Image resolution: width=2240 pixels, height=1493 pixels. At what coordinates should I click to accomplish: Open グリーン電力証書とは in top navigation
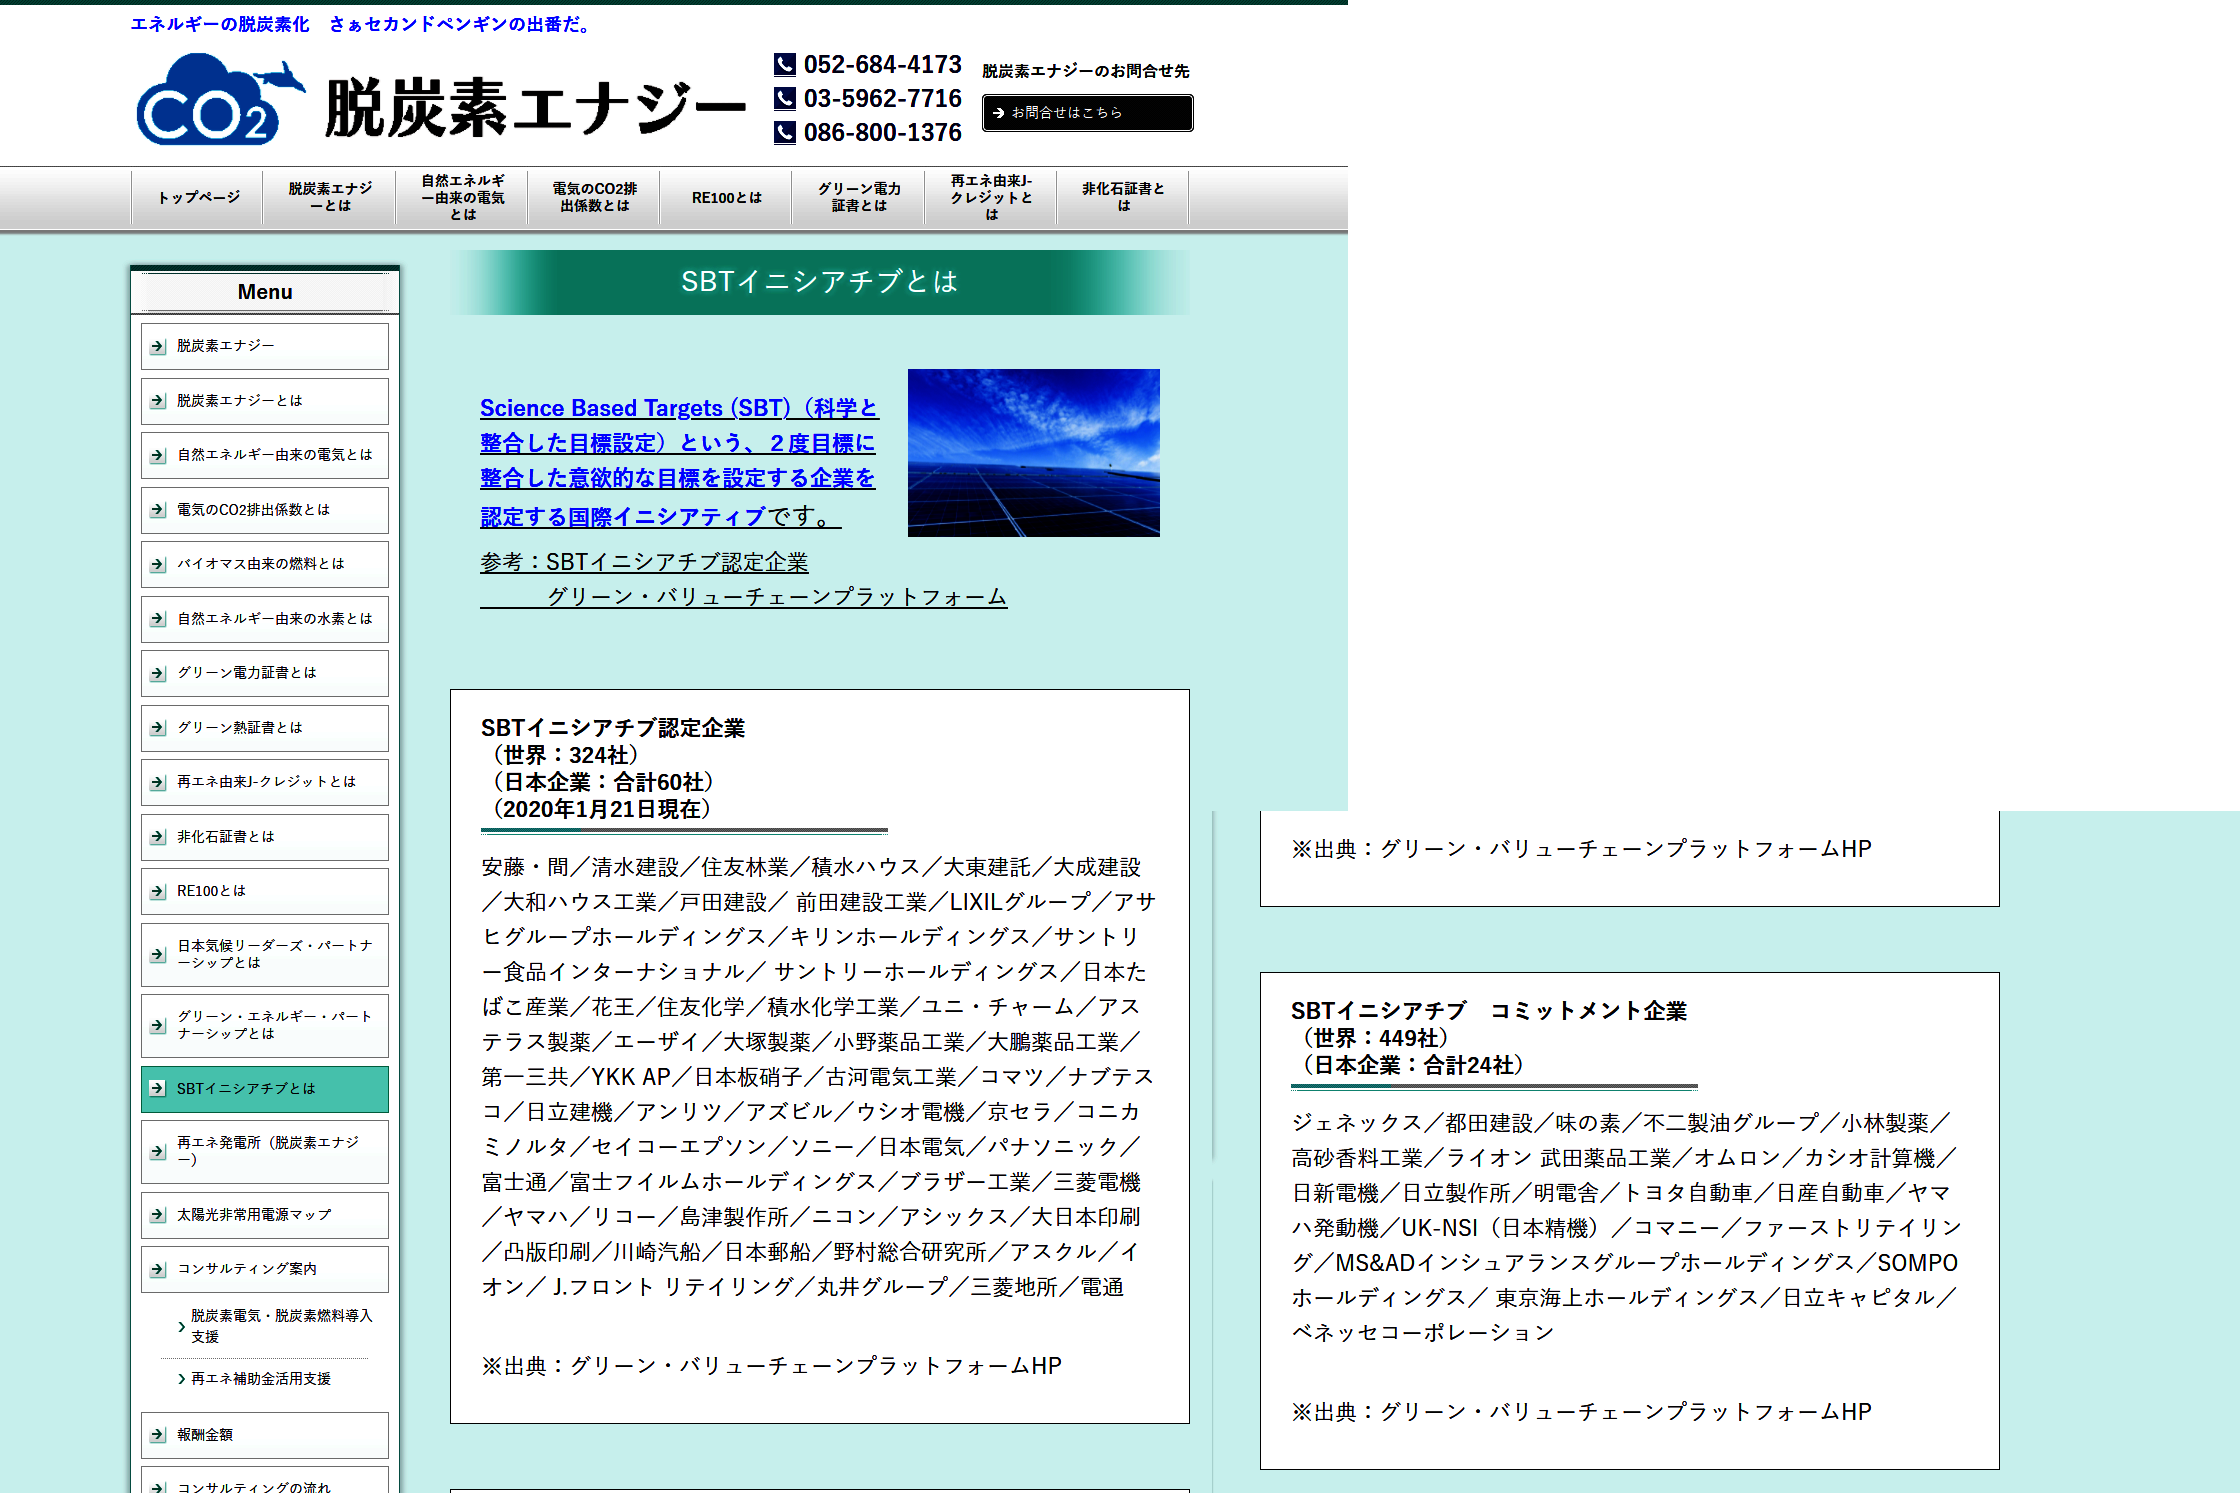coord(858,198)
